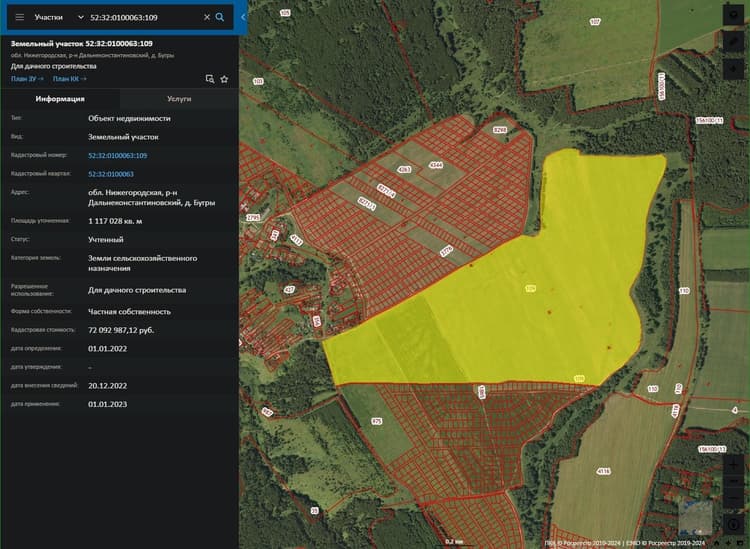Open cadastral quarter 52:32:0100063 link

111,174
